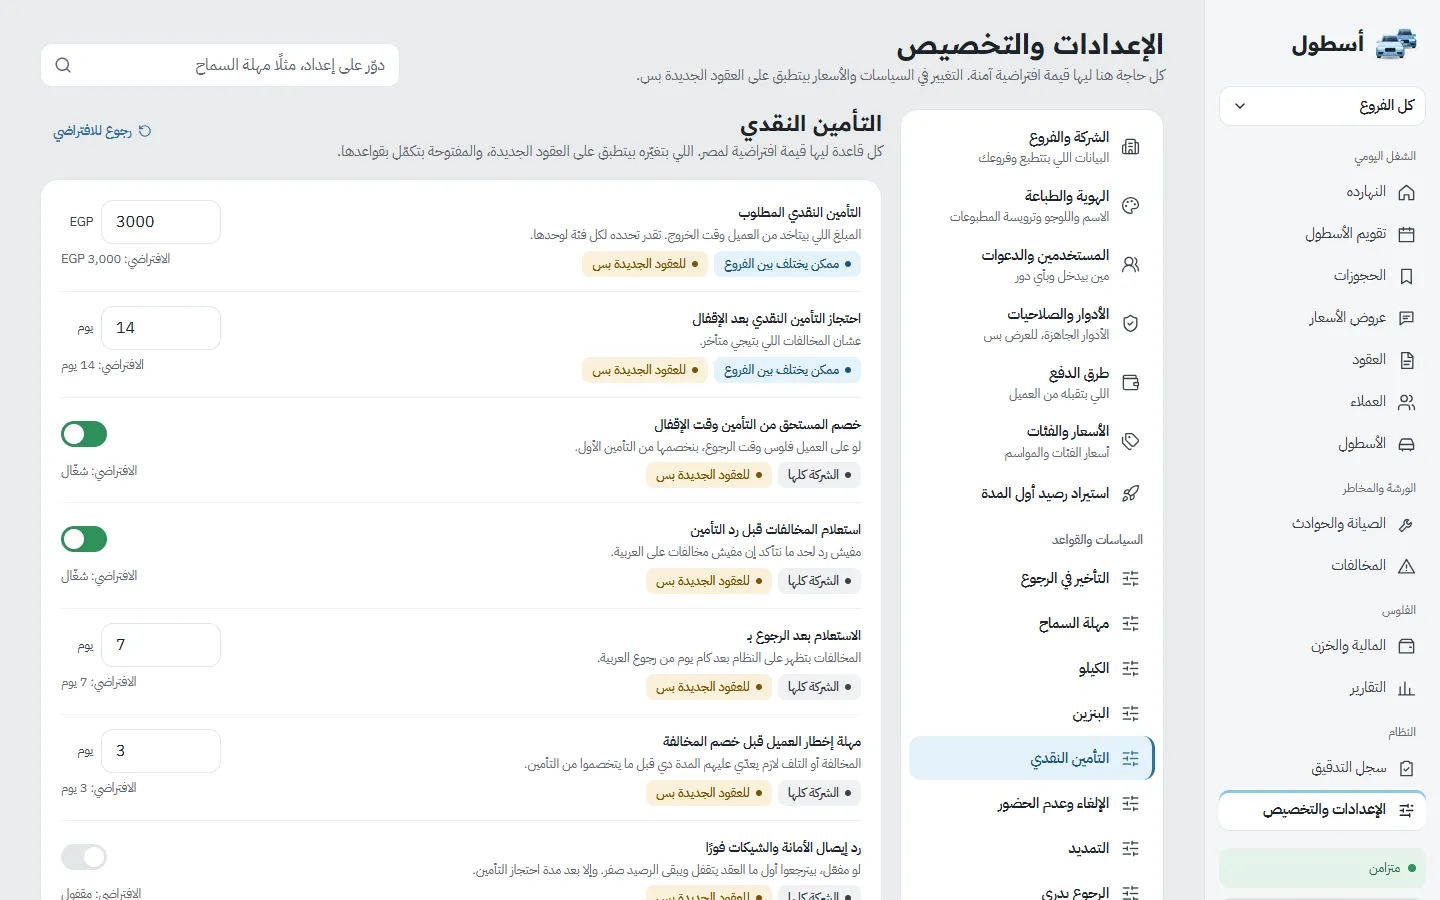Select الكيلو policy section
The height and width of the screenshot is (900, 1440).
coord(1031,668)
